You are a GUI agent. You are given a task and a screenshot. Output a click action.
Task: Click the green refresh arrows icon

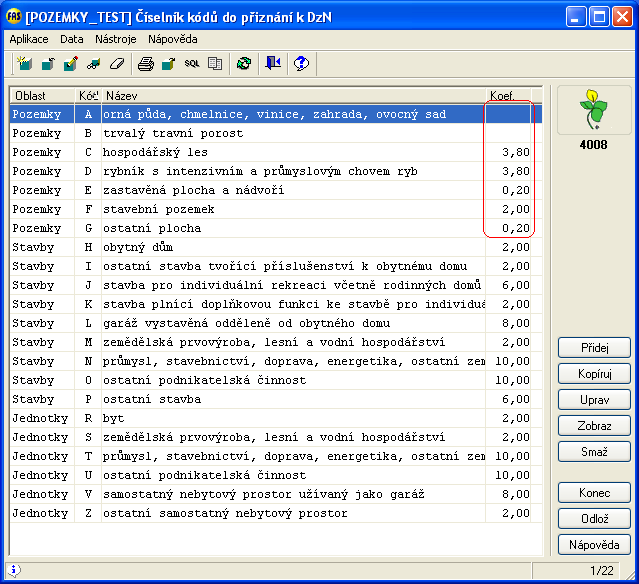coord(243,63)
